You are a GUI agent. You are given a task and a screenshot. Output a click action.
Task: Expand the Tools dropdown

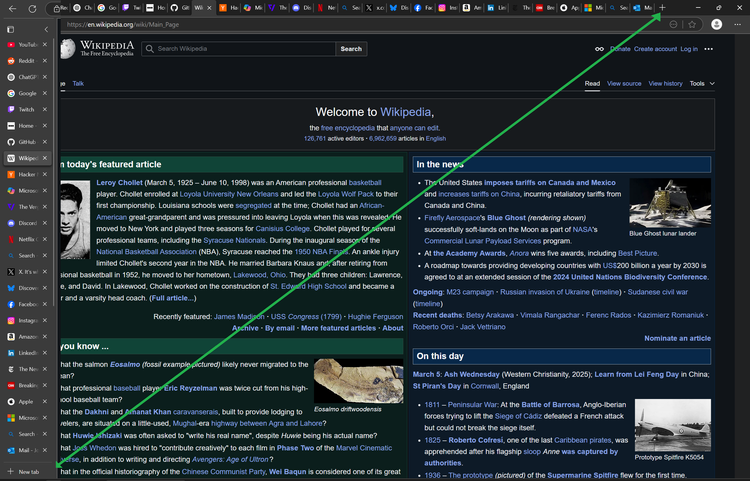702,83
